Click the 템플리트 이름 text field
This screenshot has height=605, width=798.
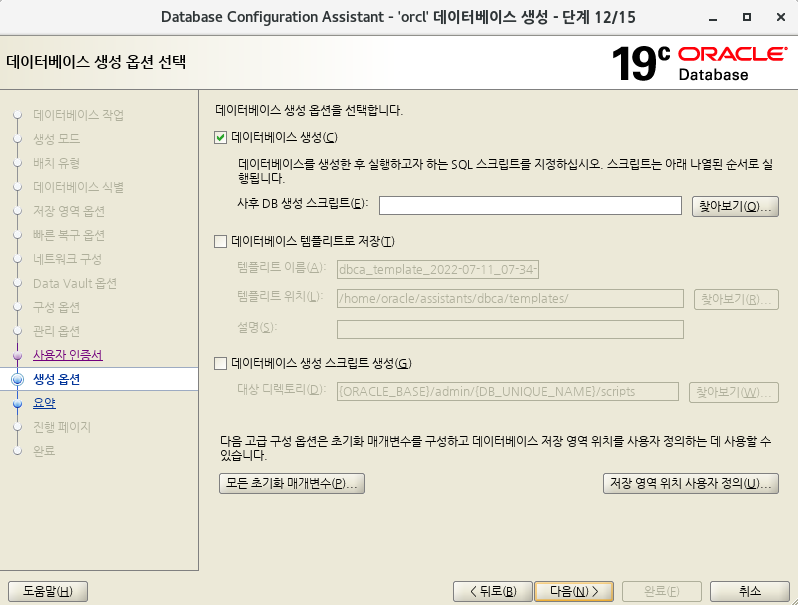click(x=438, y=269)
